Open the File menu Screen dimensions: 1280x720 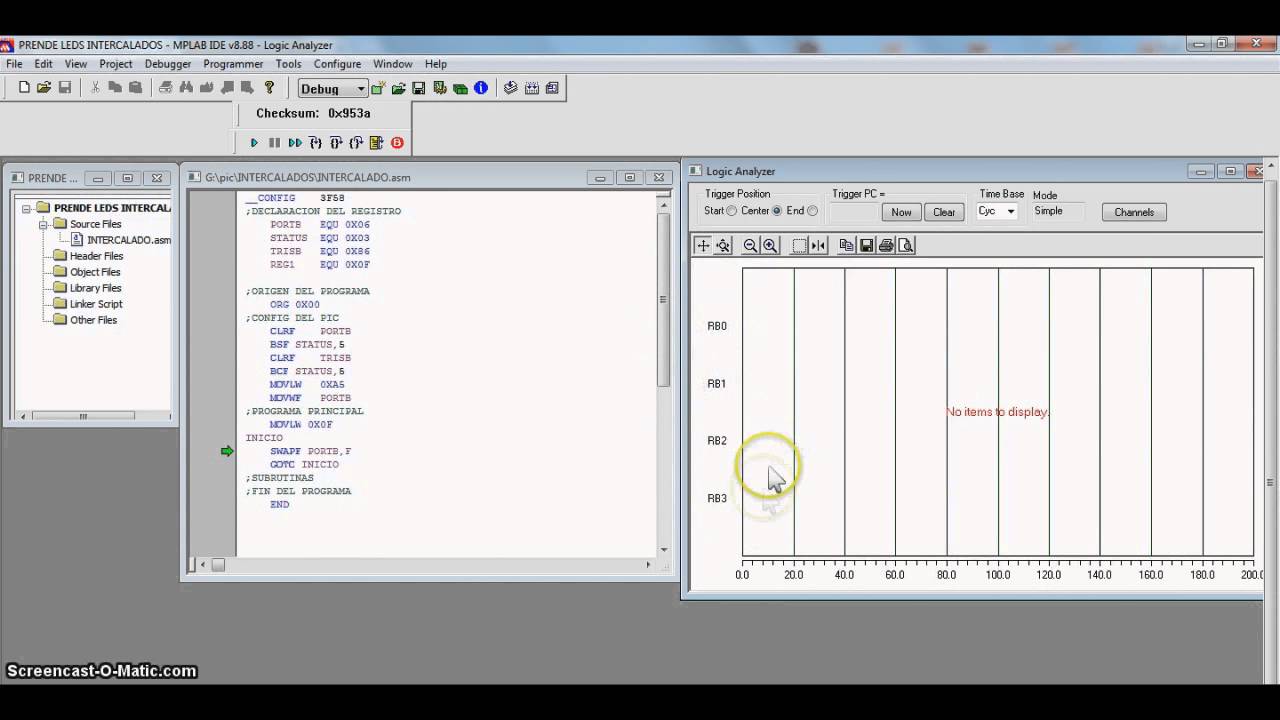(14, 64)
